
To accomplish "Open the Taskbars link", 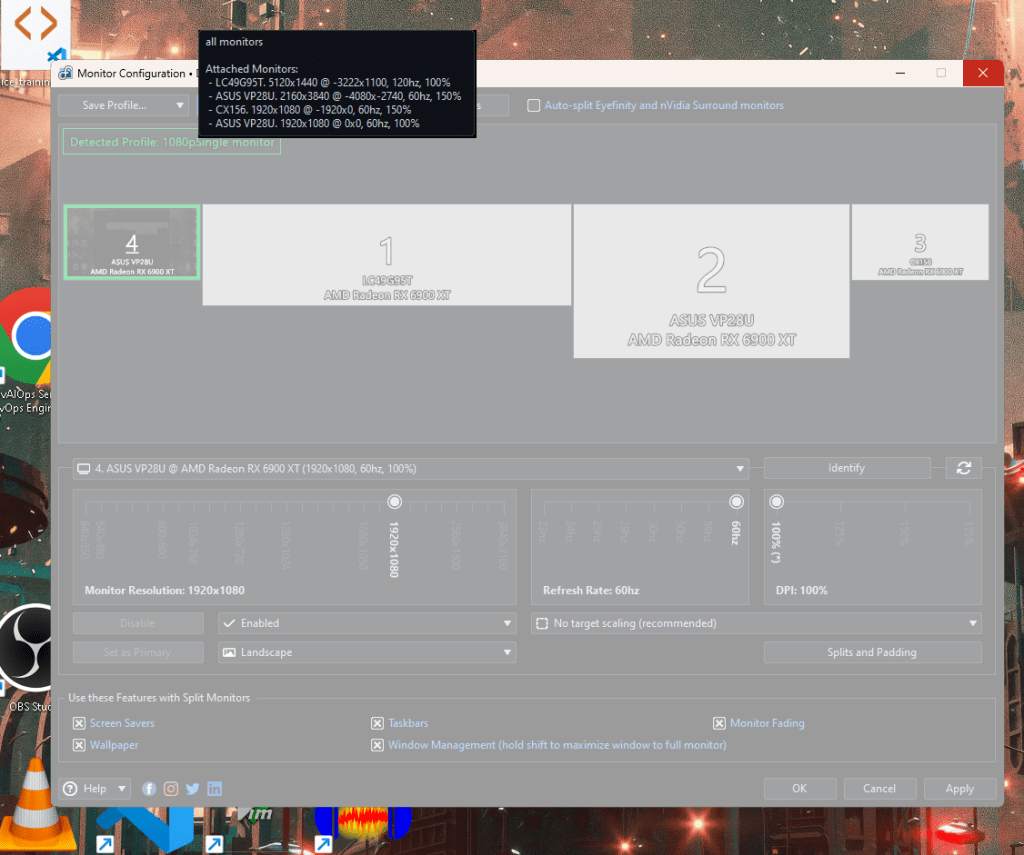I will (408, 723).
